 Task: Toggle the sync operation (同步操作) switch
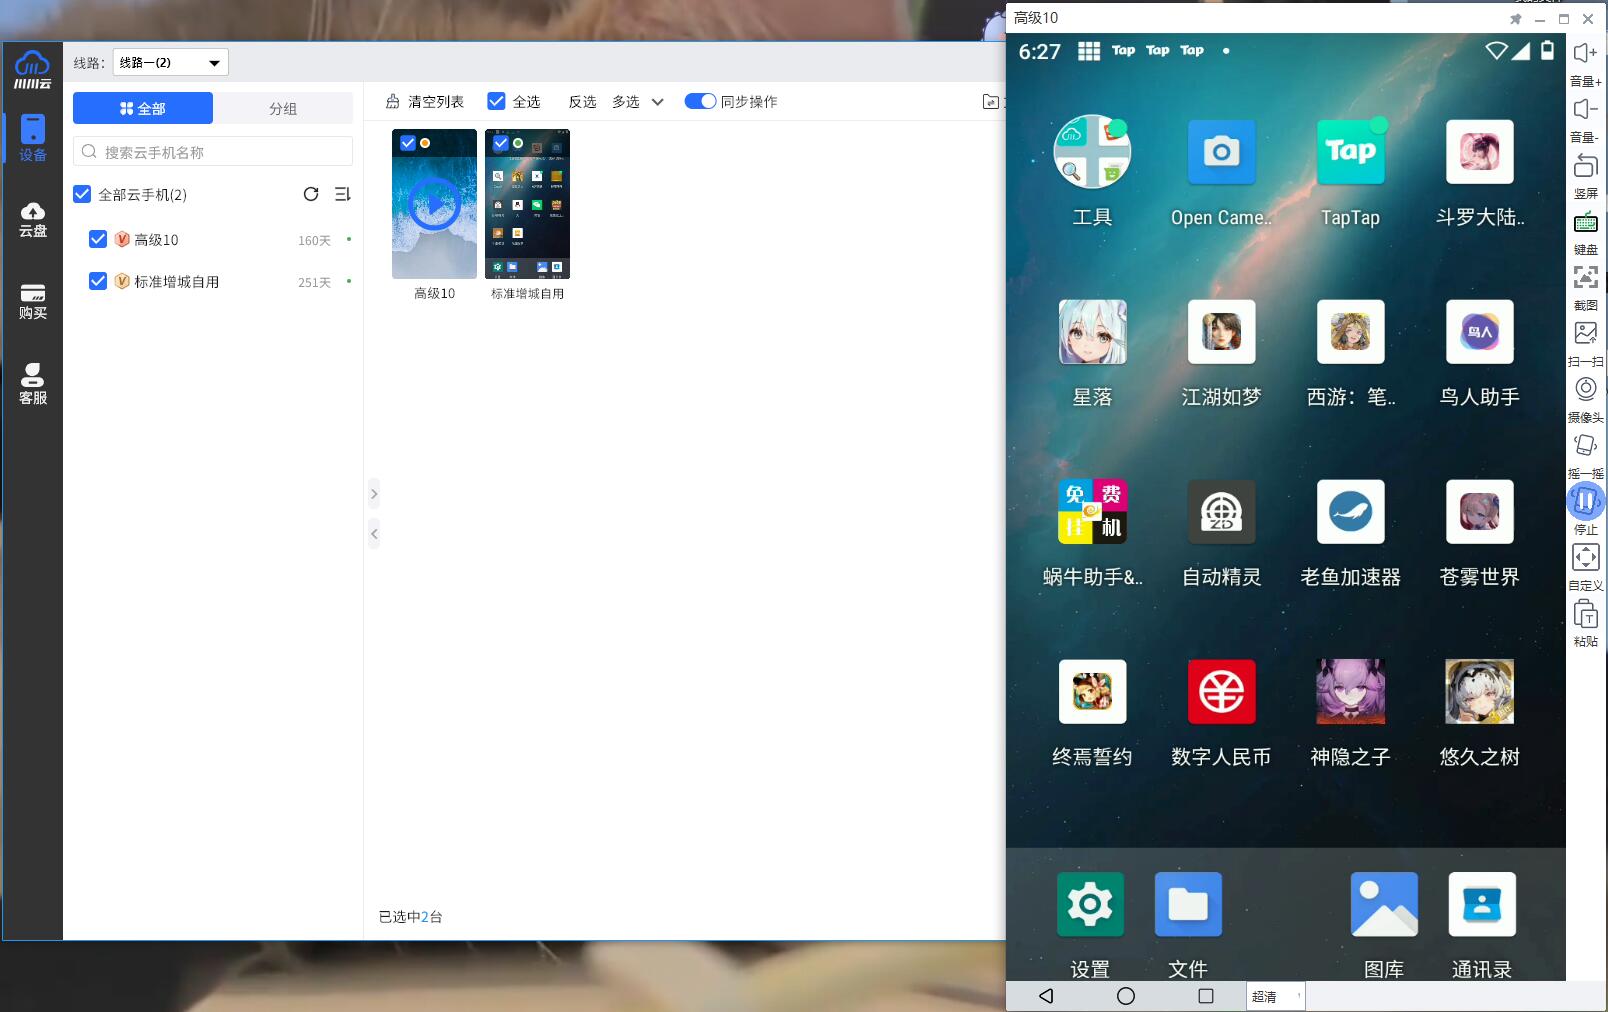pyautogui.click(x=700, y=101)
